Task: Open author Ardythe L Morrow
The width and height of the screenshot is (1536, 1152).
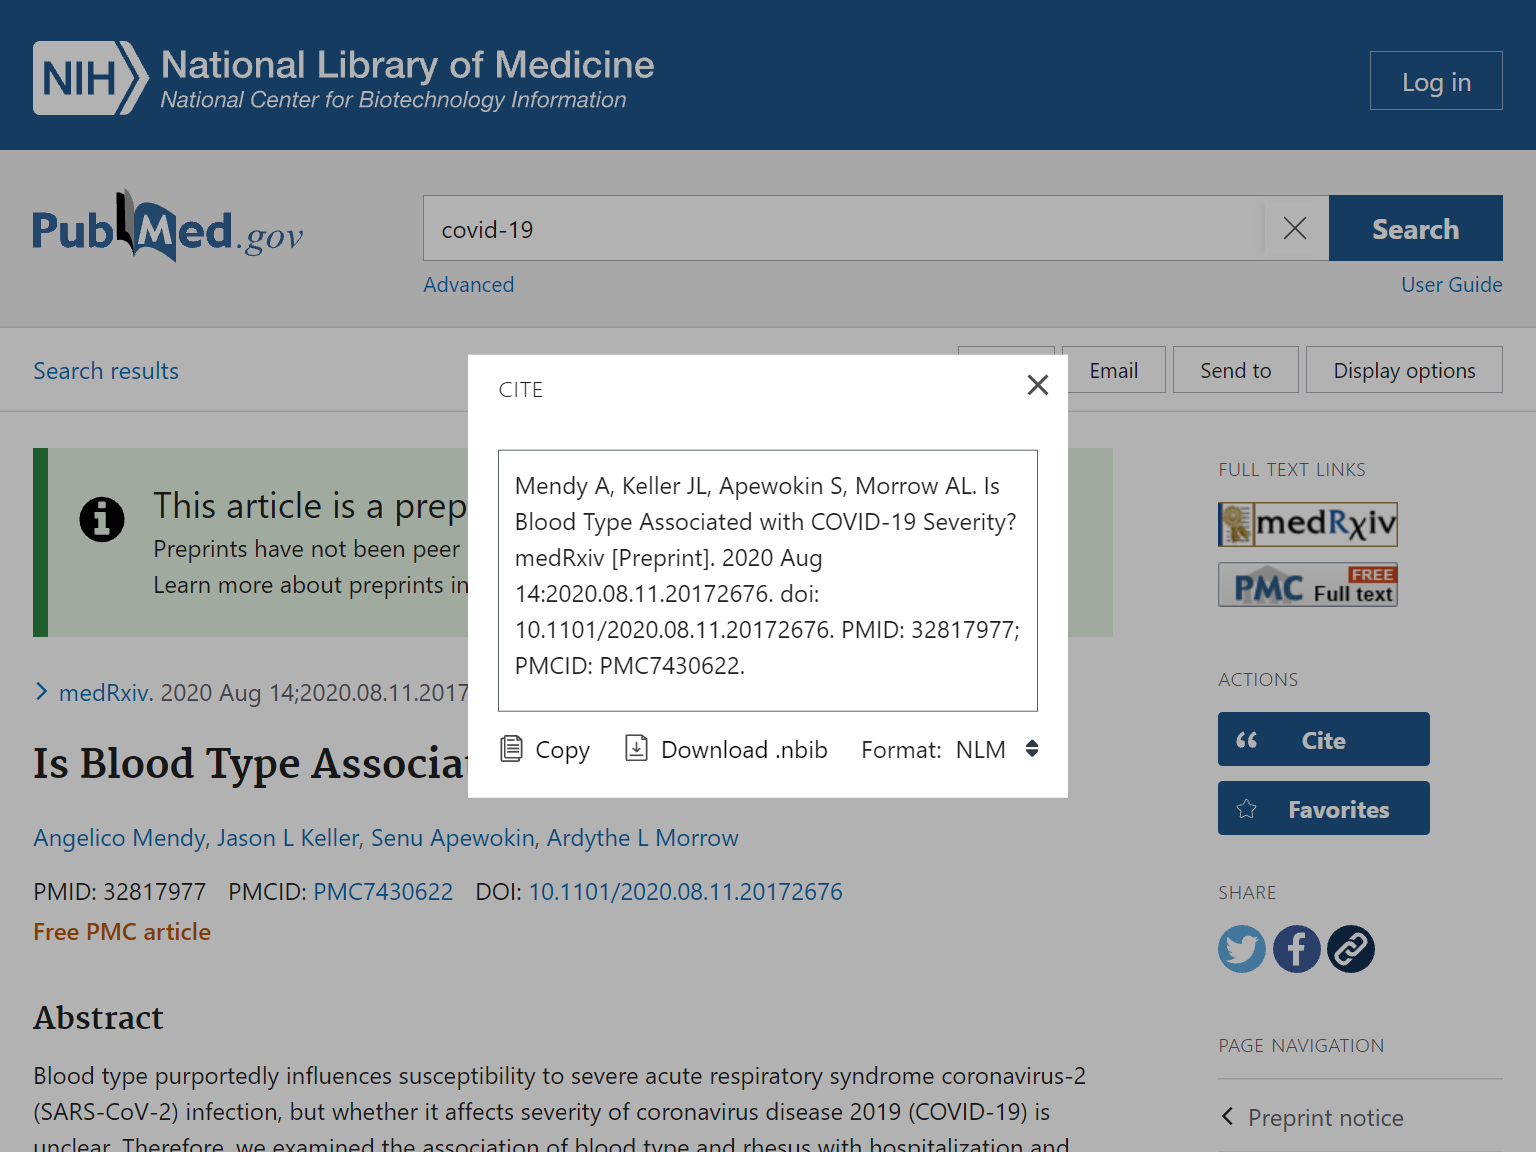Action: pos(642,838)
